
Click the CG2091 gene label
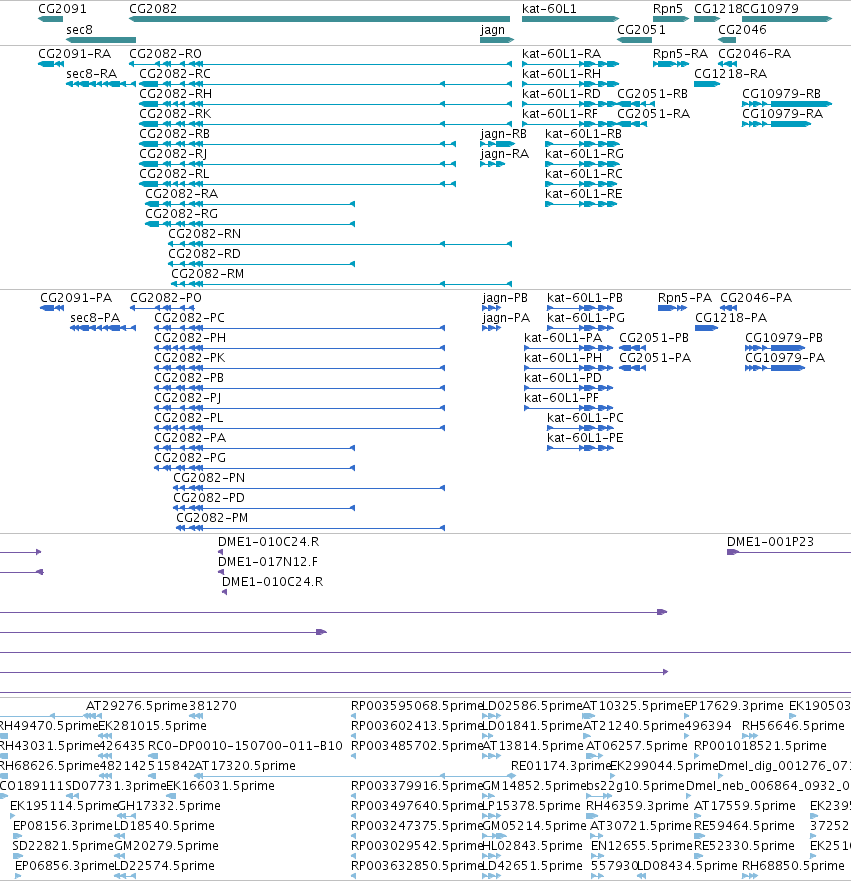62,9
